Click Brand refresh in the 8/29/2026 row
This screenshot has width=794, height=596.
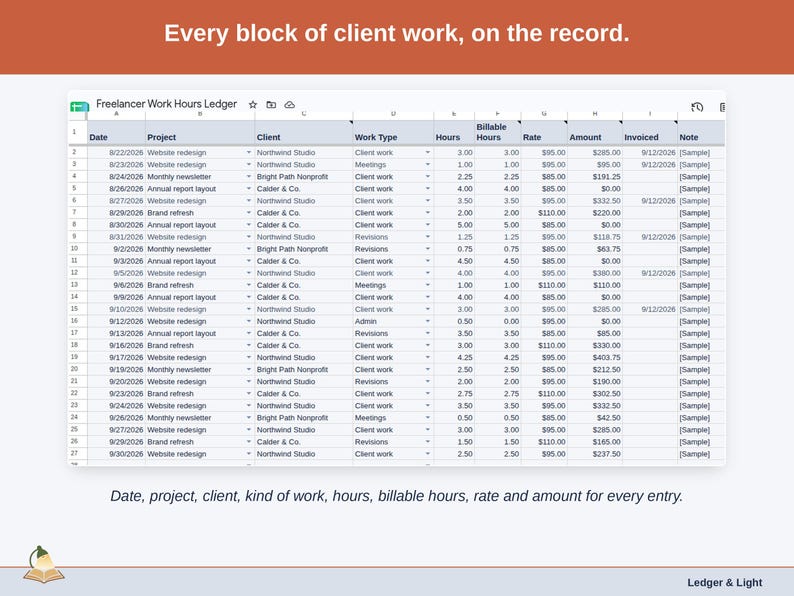[200, 213]
